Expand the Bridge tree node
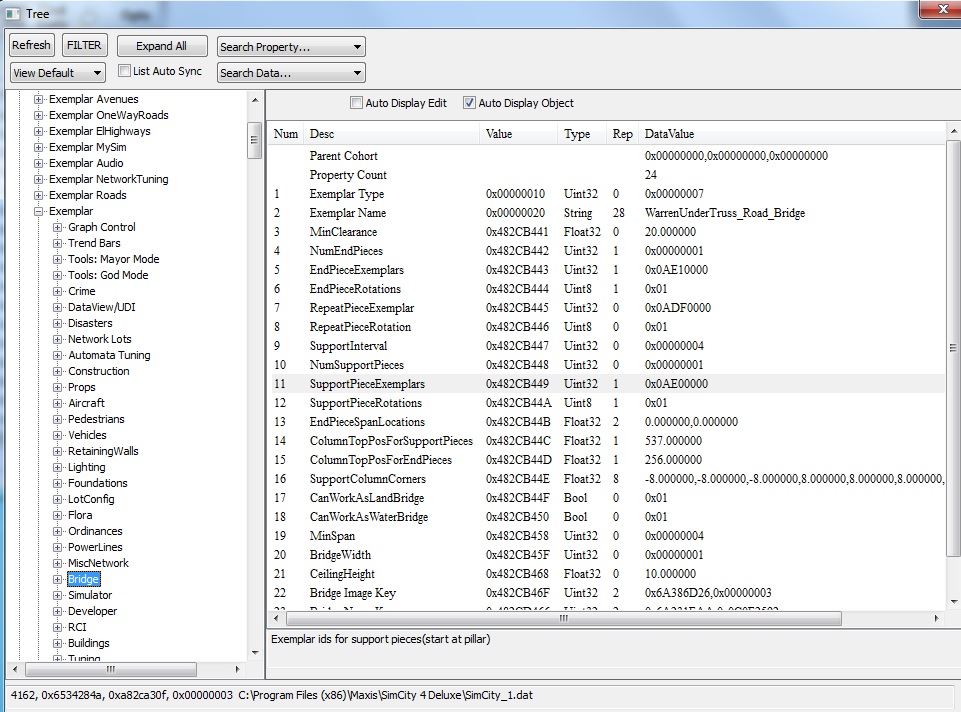This screenshot has width=961, height=712. pyautogui.click(x=57, y=579)
